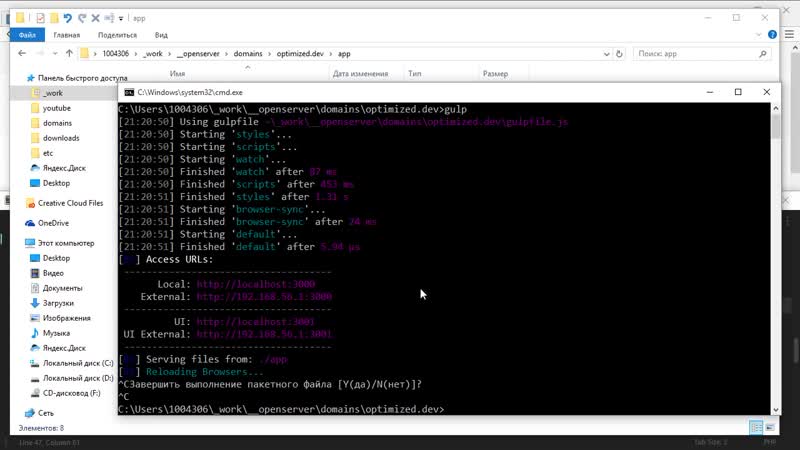The image size is (800, 450).
Task: Click the cmd window scrollbar up arrow
Action: (776, 108)
